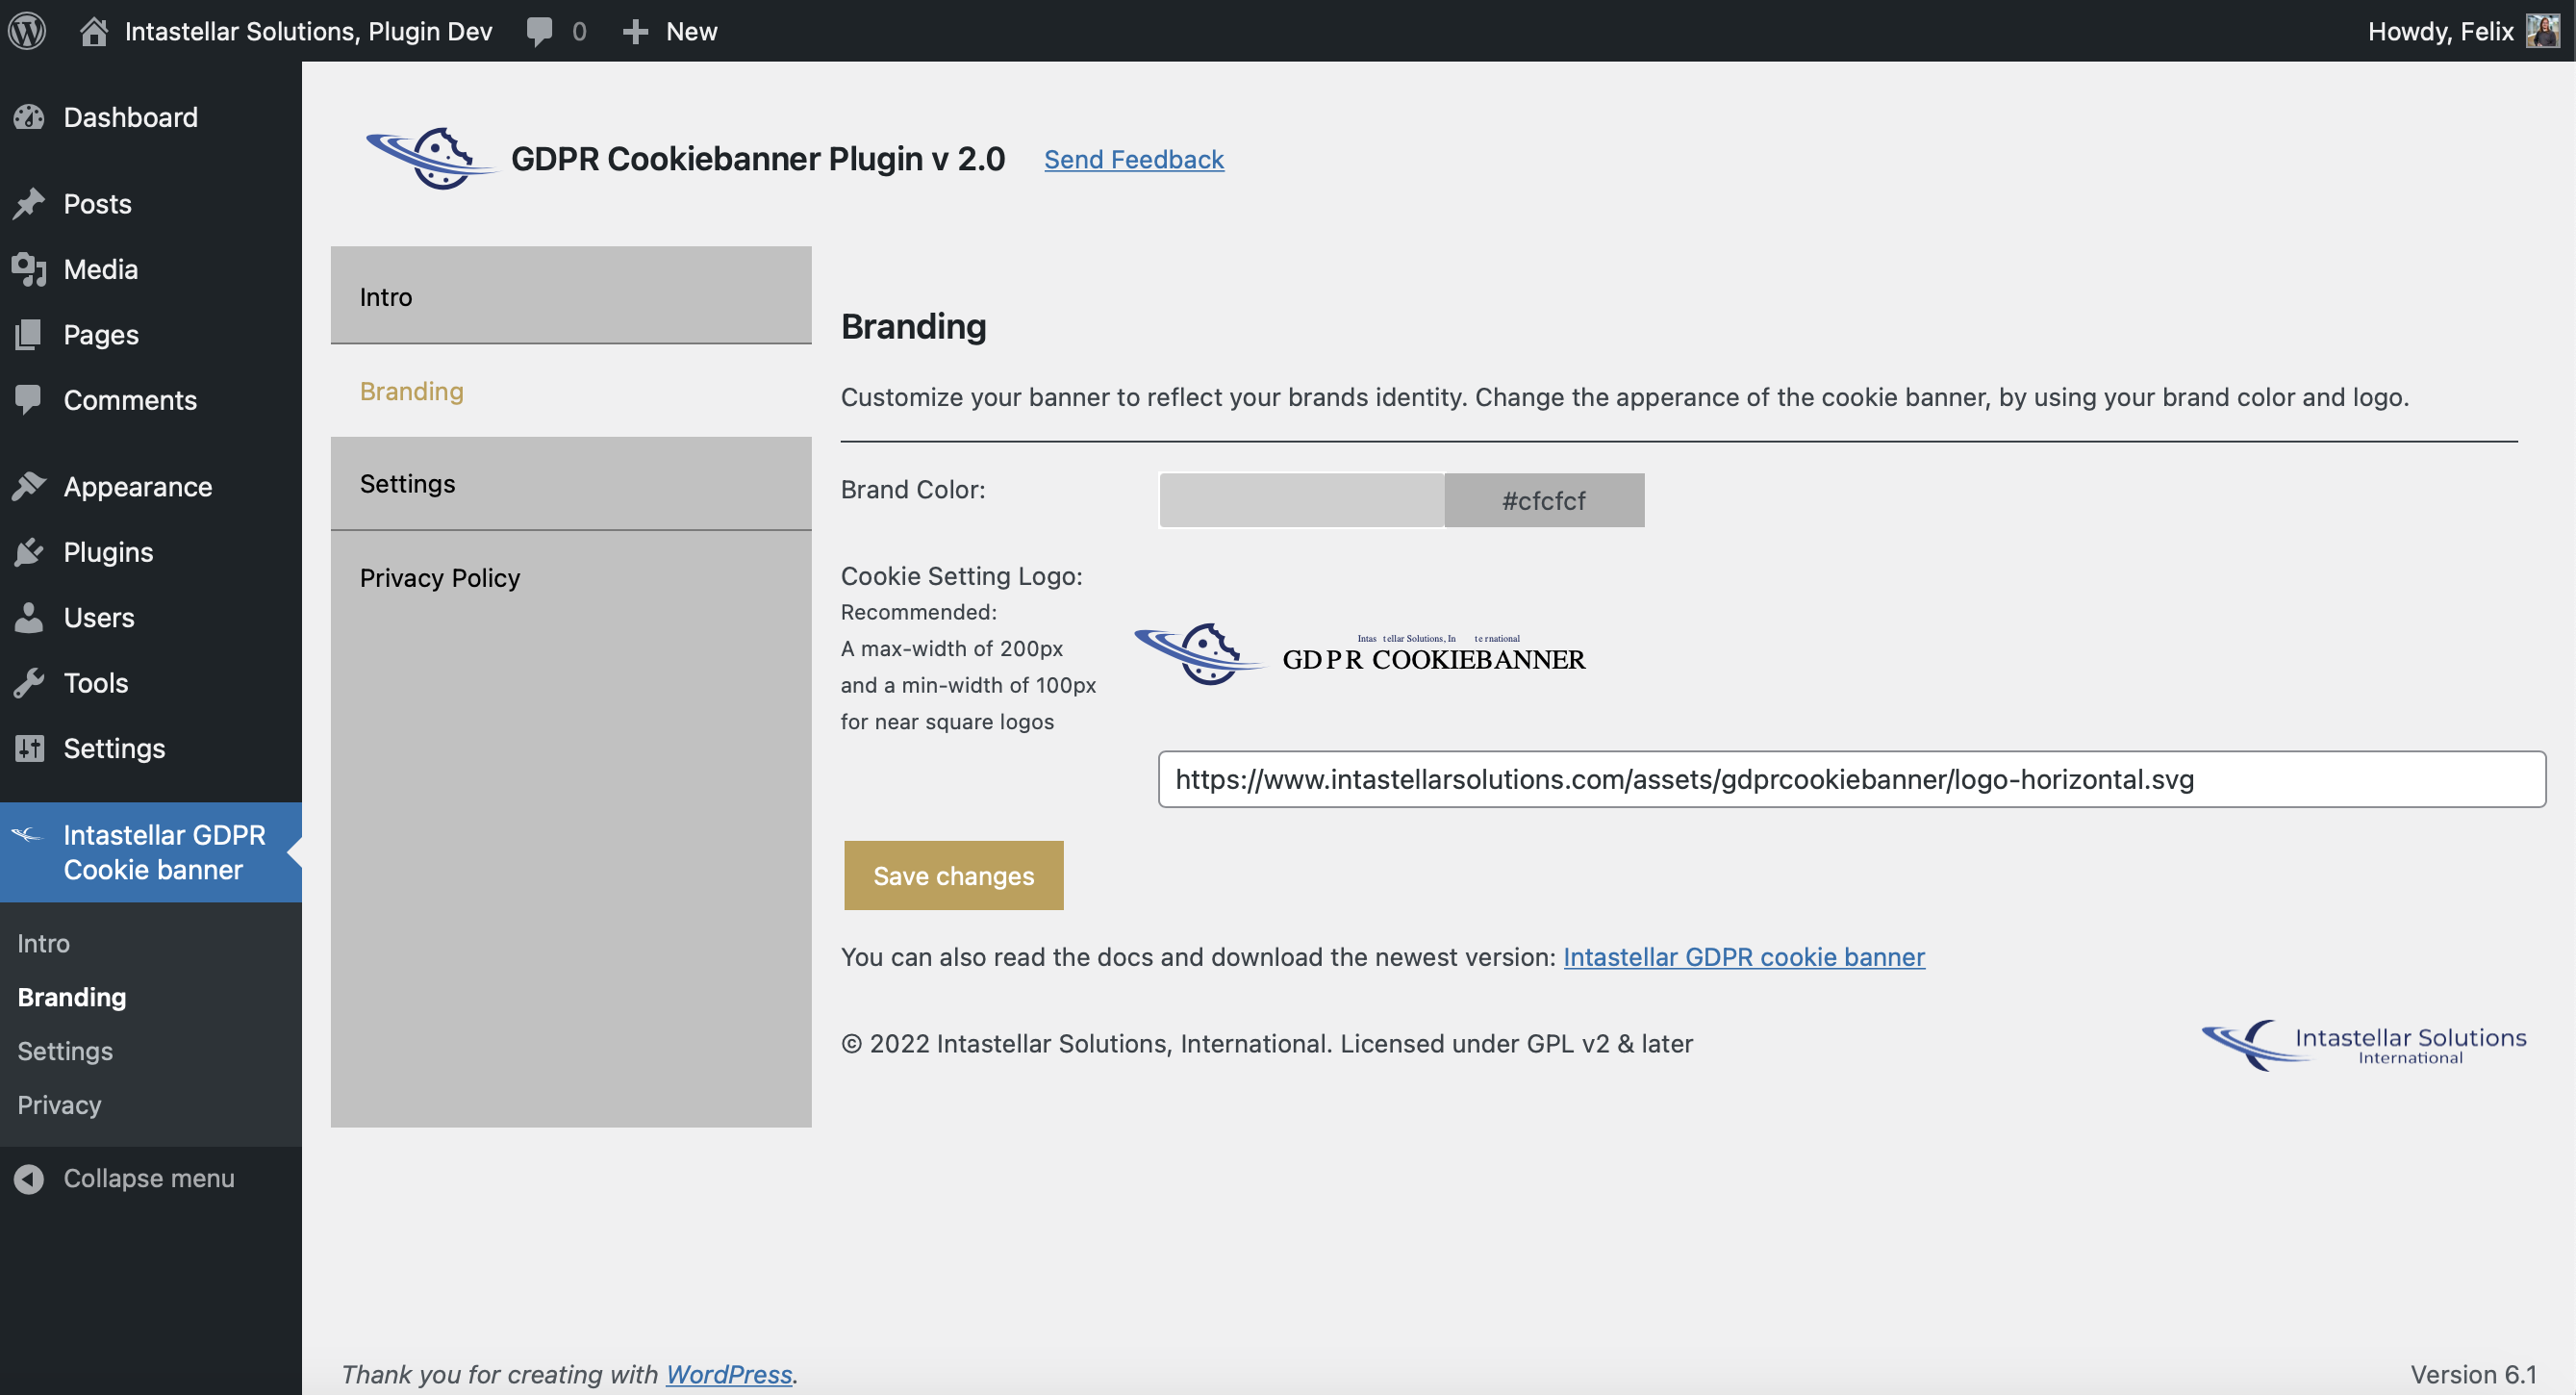Image resolution: width=2576 pixels, height=1395 pixels.
Task: Click the Media icon in sidebar
Action: point(29,269)
